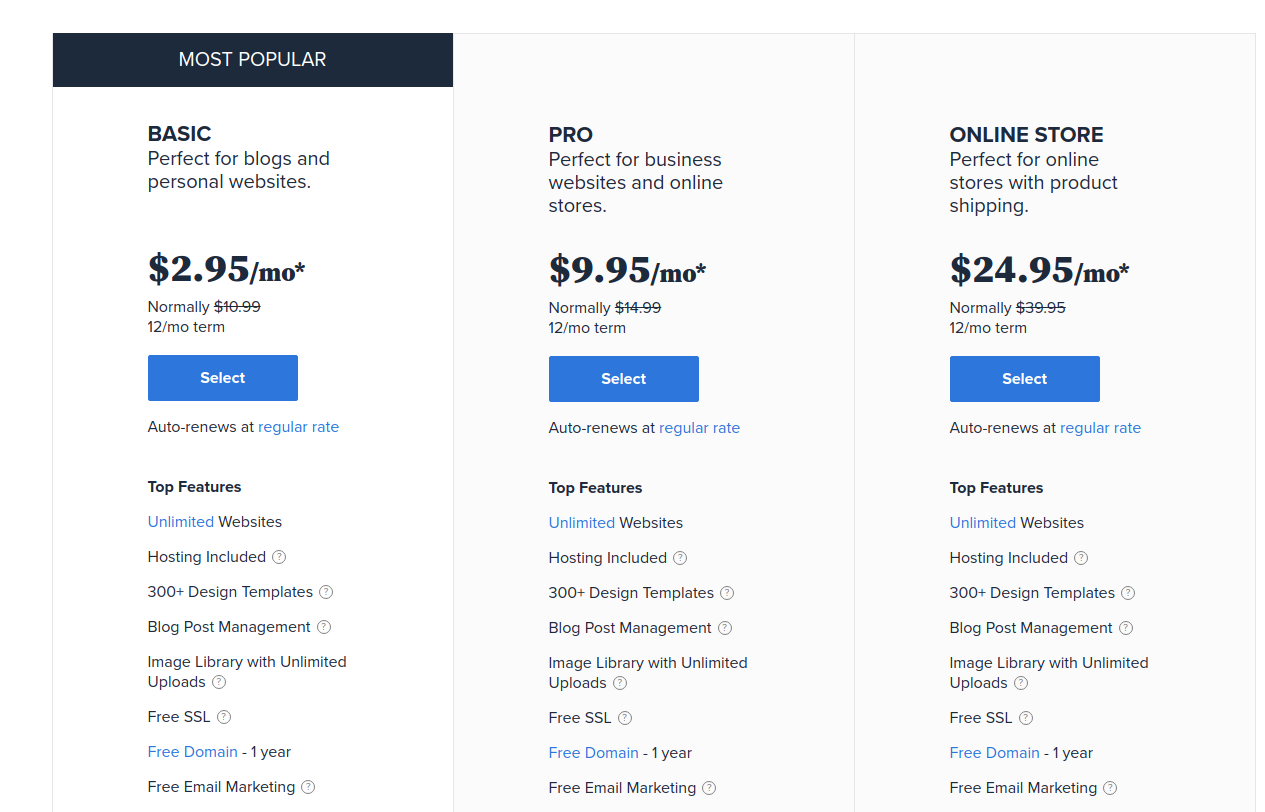Screen dimensions: 1265x812
Task: Click help icon beside Pro Blog Post Management
Action: [725, 628]
